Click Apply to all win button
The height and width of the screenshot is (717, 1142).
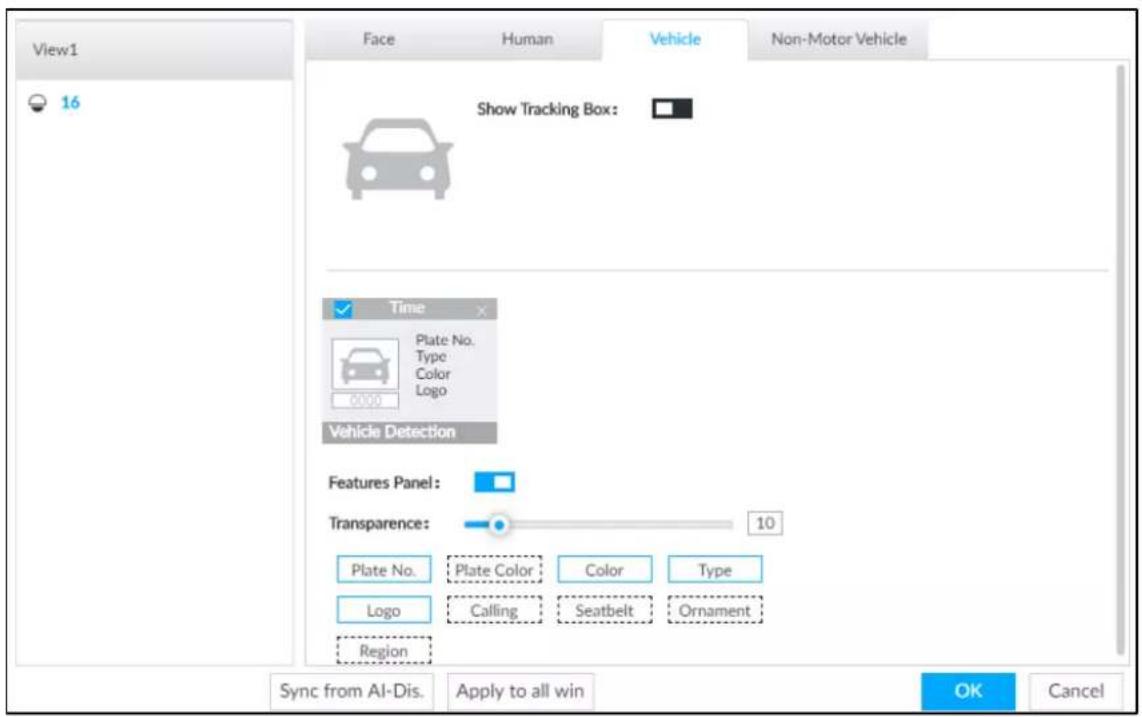(520, 691)
